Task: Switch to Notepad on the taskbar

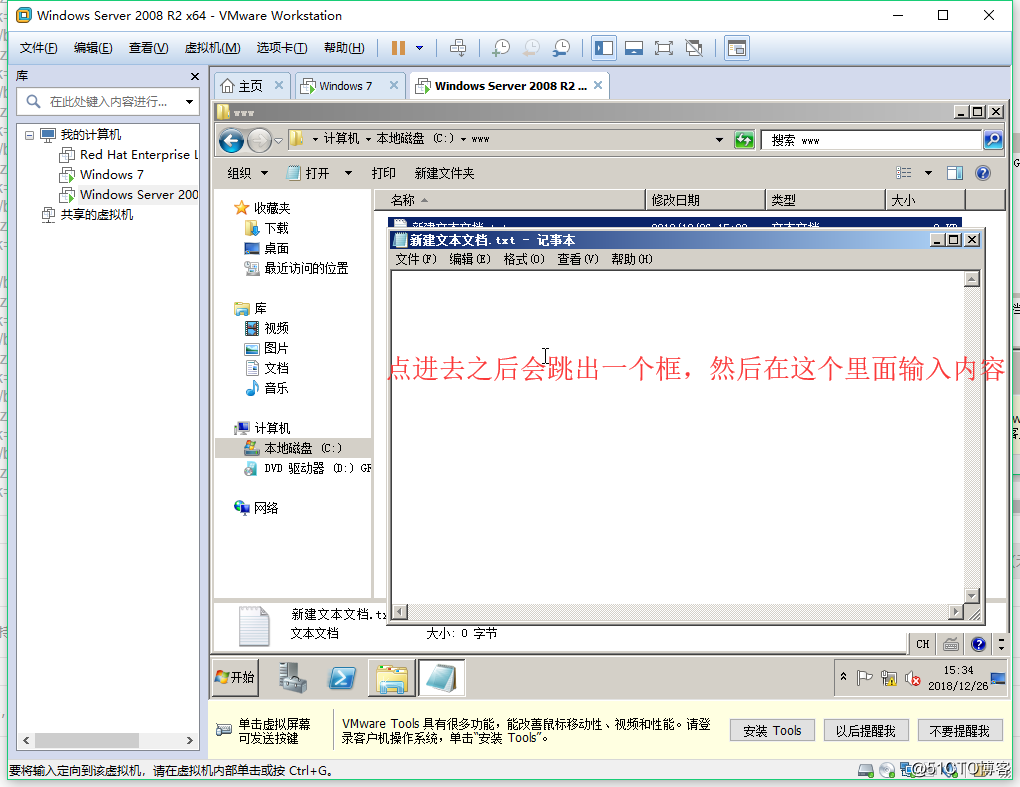Action: tap(441, 678)
